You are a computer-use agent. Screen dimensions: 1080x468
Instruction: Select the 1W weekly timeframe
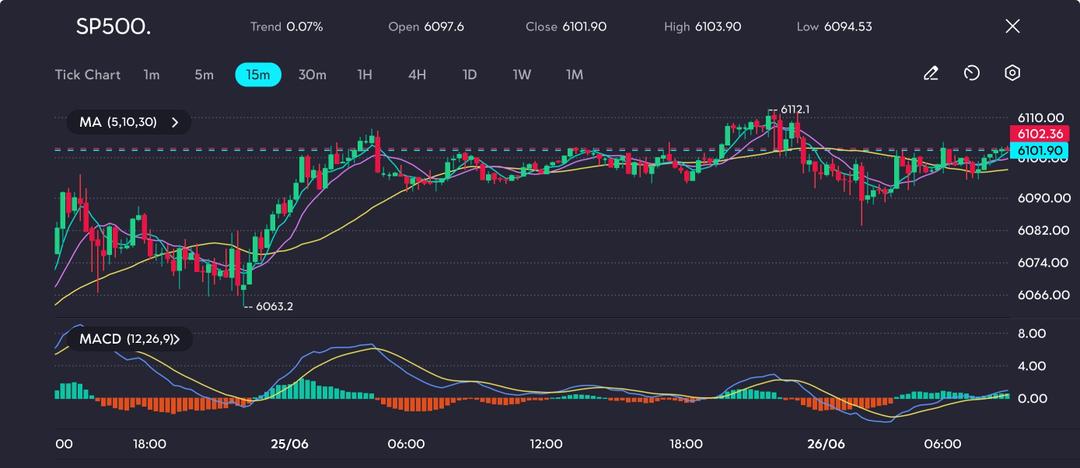pos(522,75)
